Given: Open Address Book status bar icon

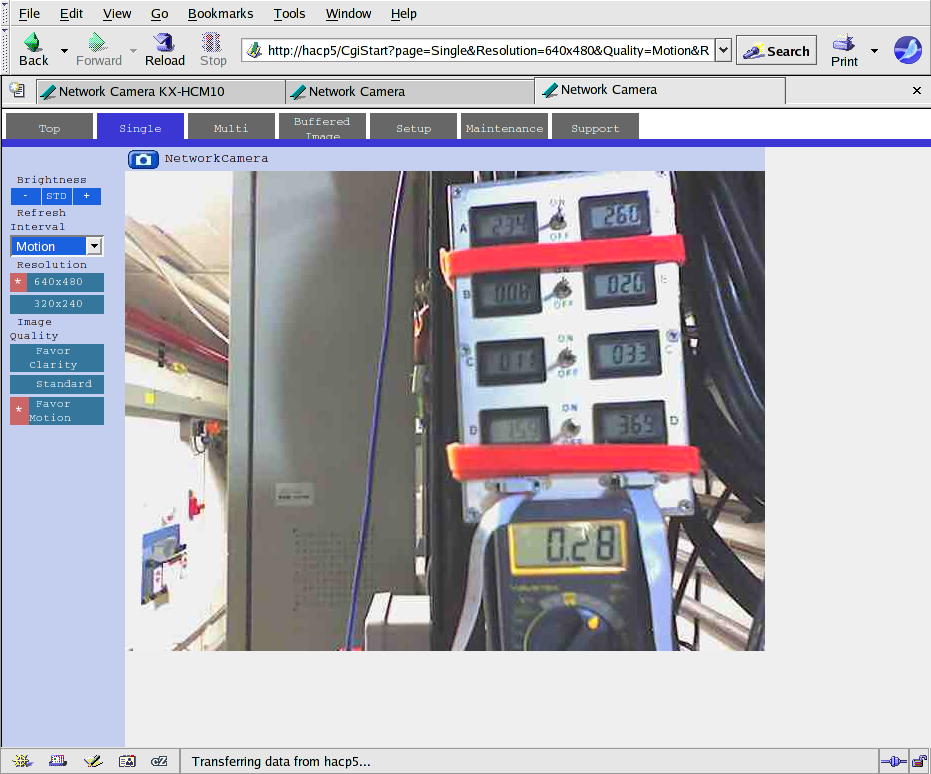Looking at the screenshot, I should click(x=127, y=761).
